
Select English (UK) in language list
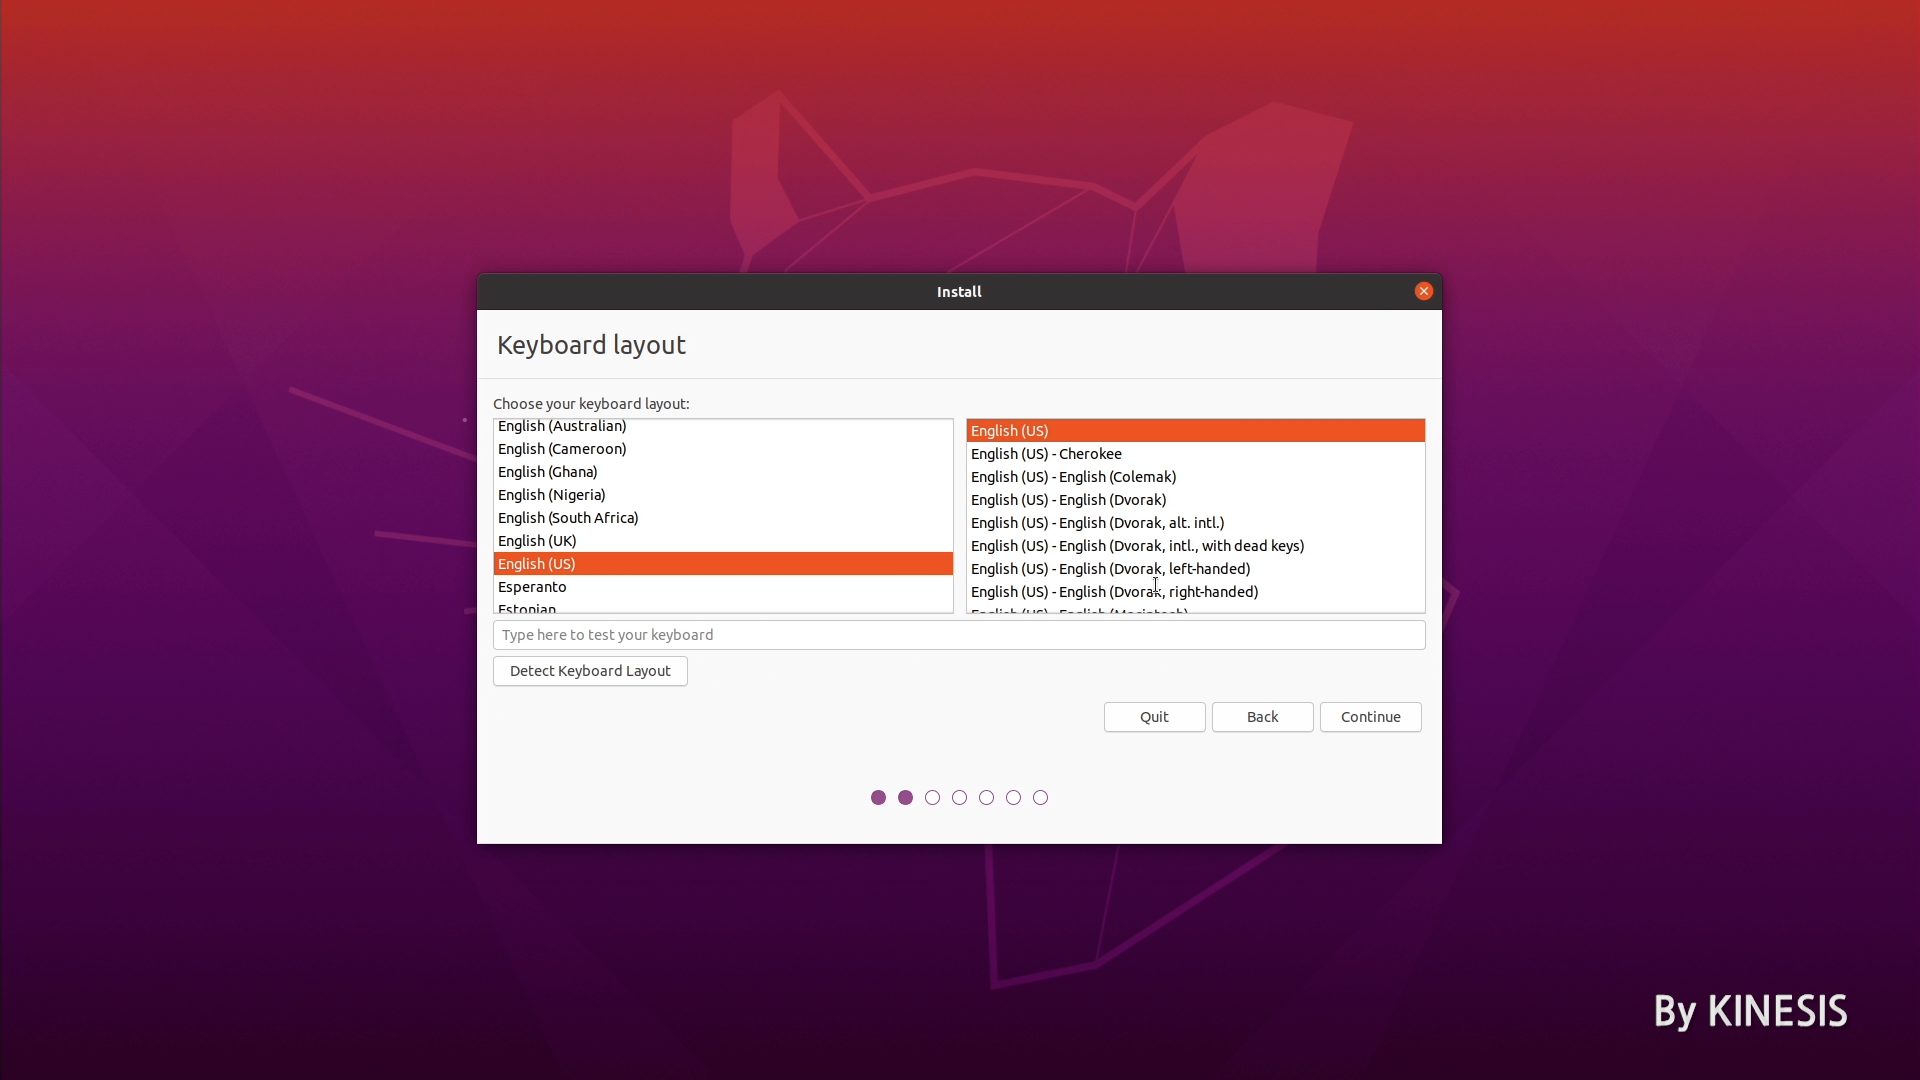pos(537,541)
